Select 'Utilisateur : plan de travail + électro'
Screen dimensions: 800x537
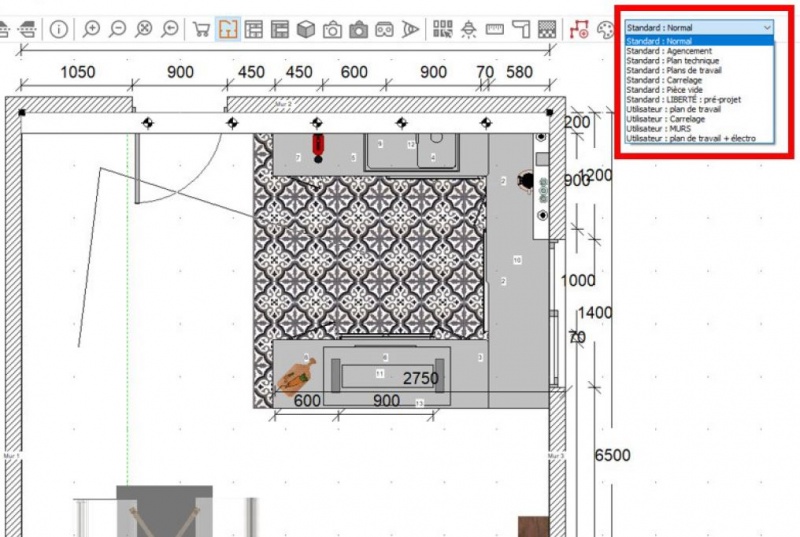point(690,138)
